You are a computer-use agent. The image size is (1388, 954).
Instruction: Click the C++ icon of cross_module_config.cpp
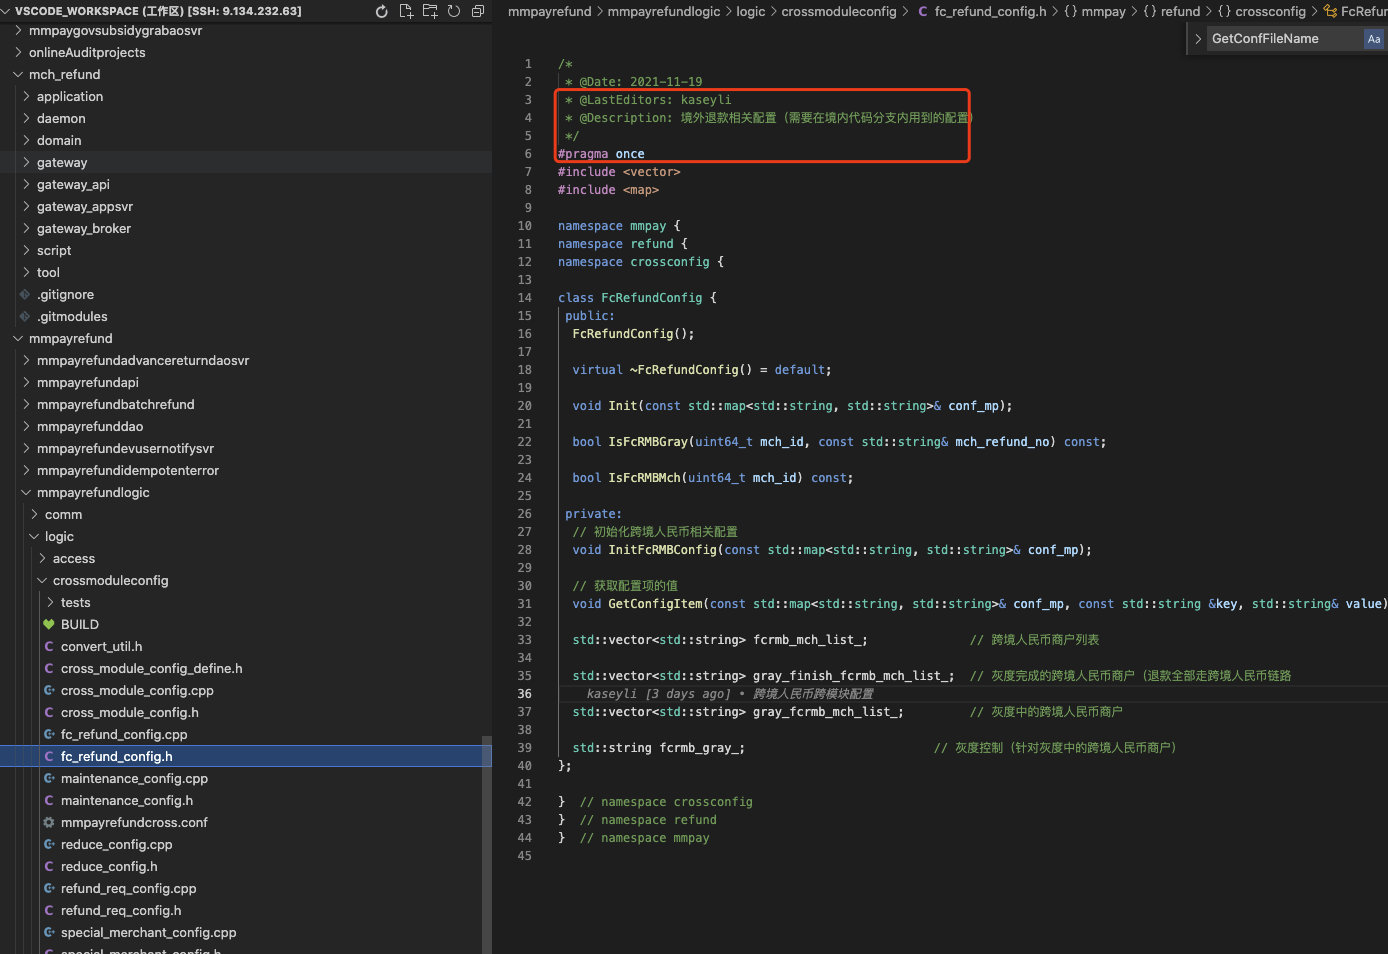click(49, 690)
